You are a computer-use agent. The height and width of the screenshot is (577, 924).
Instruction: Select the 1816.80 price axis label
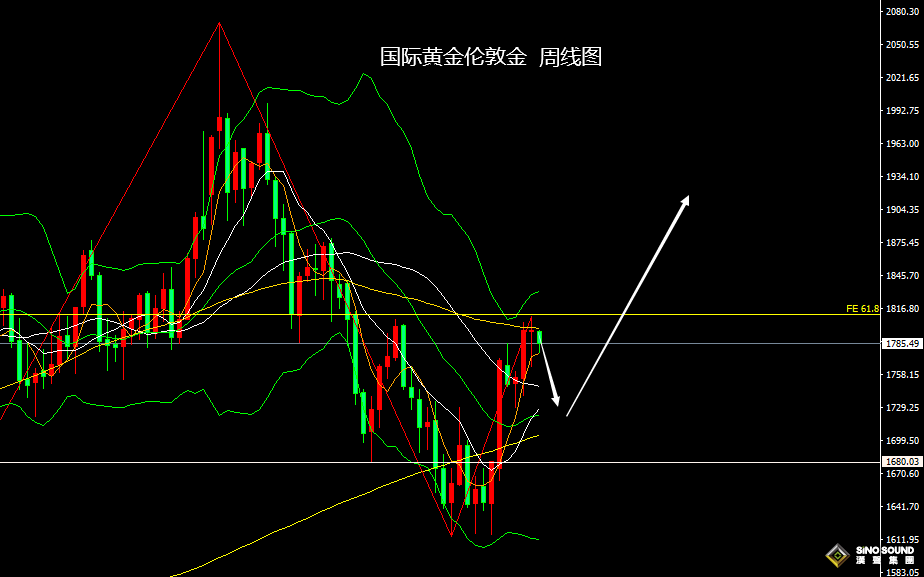[903, 308]
